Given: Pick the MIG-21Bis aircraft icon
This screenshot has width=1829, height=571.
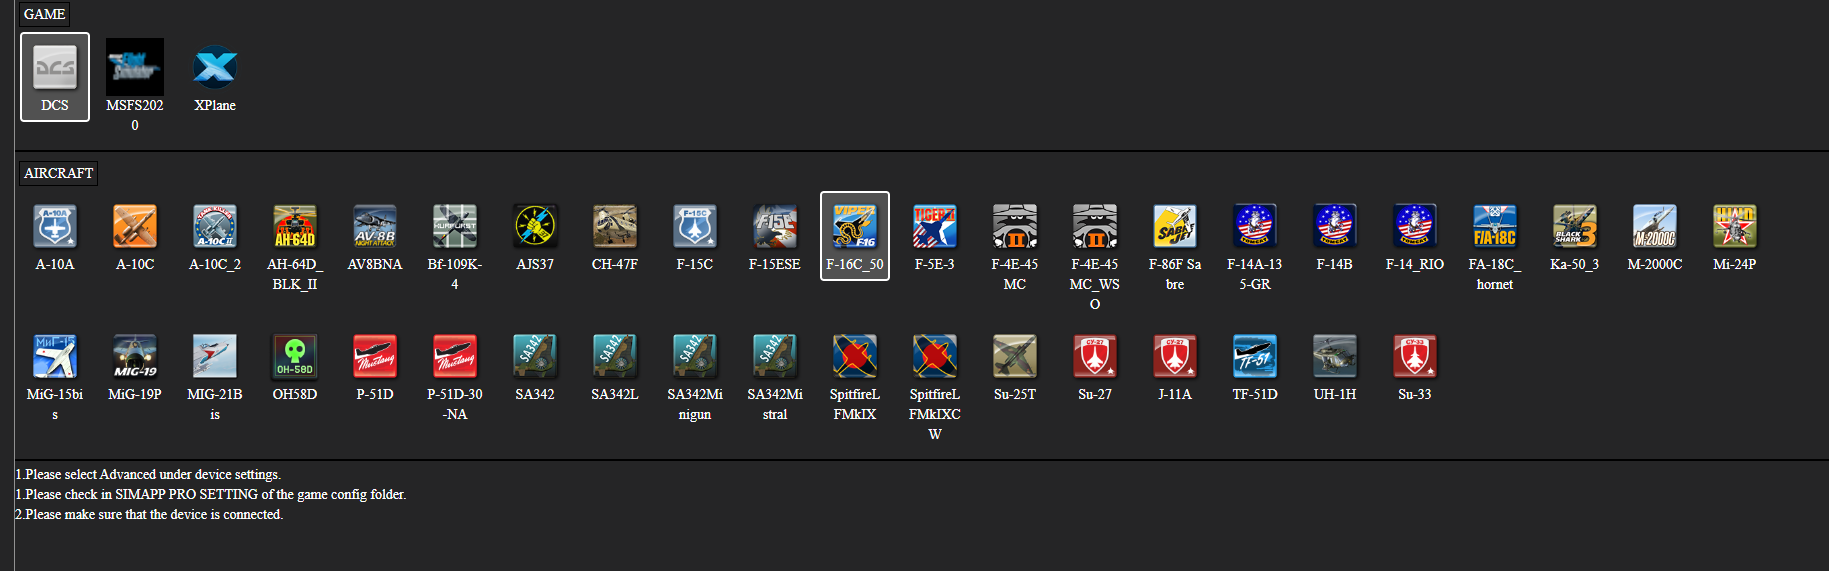Looking at the screenshot, I should click(215, 356).
